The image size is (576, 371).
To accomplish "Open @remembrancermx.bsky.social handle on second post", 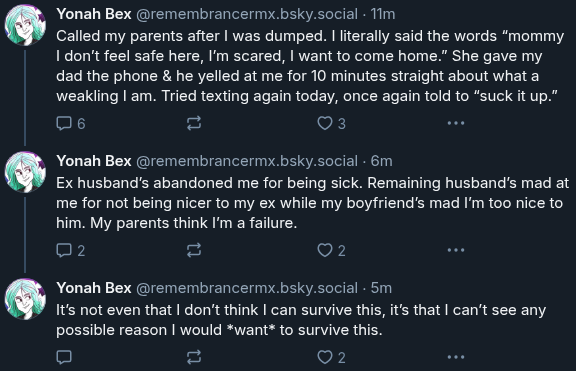I will [x=247, y=161].
